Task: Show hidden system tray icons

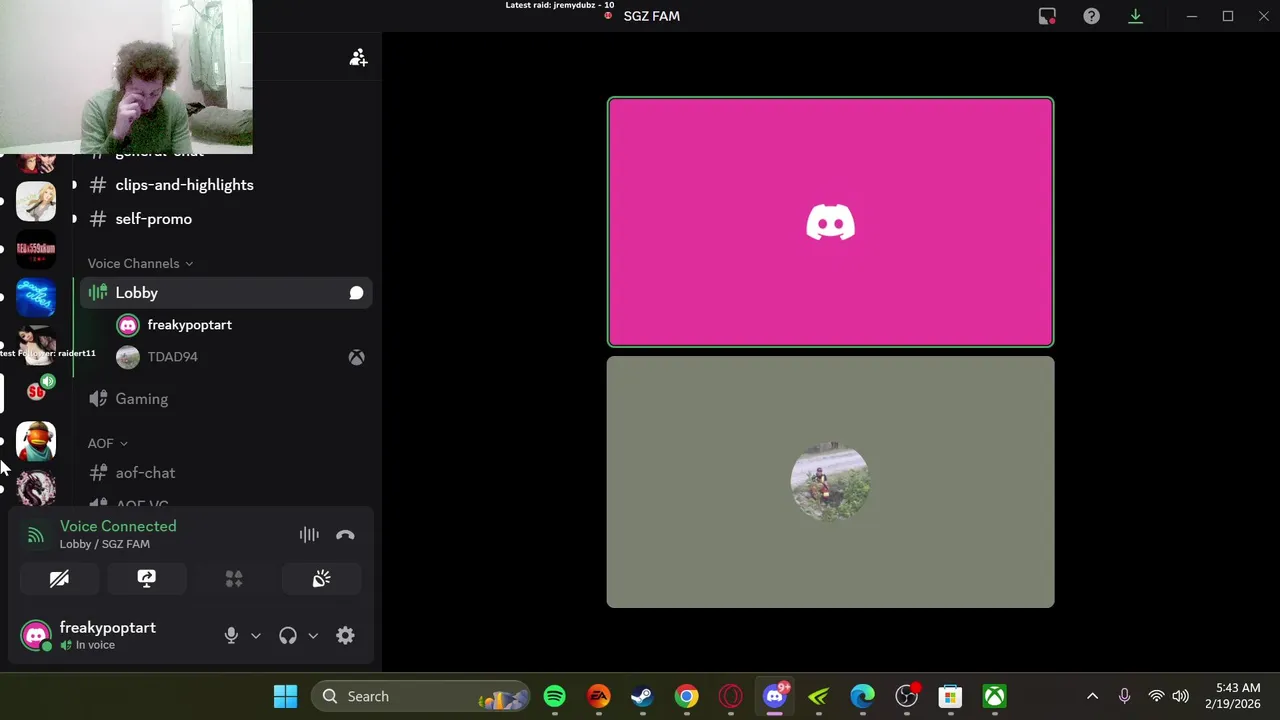Action: 1092,696
